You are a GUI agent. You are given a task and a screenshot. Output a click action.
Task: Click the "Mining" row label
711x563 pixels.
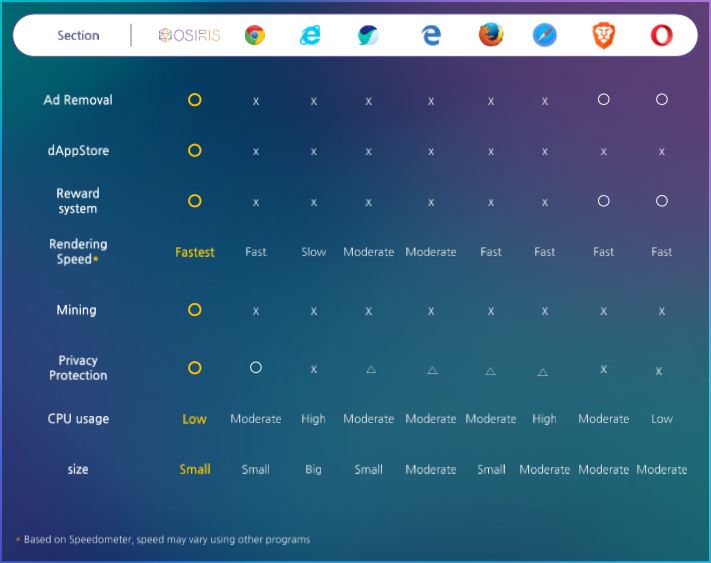click(76, 310)
